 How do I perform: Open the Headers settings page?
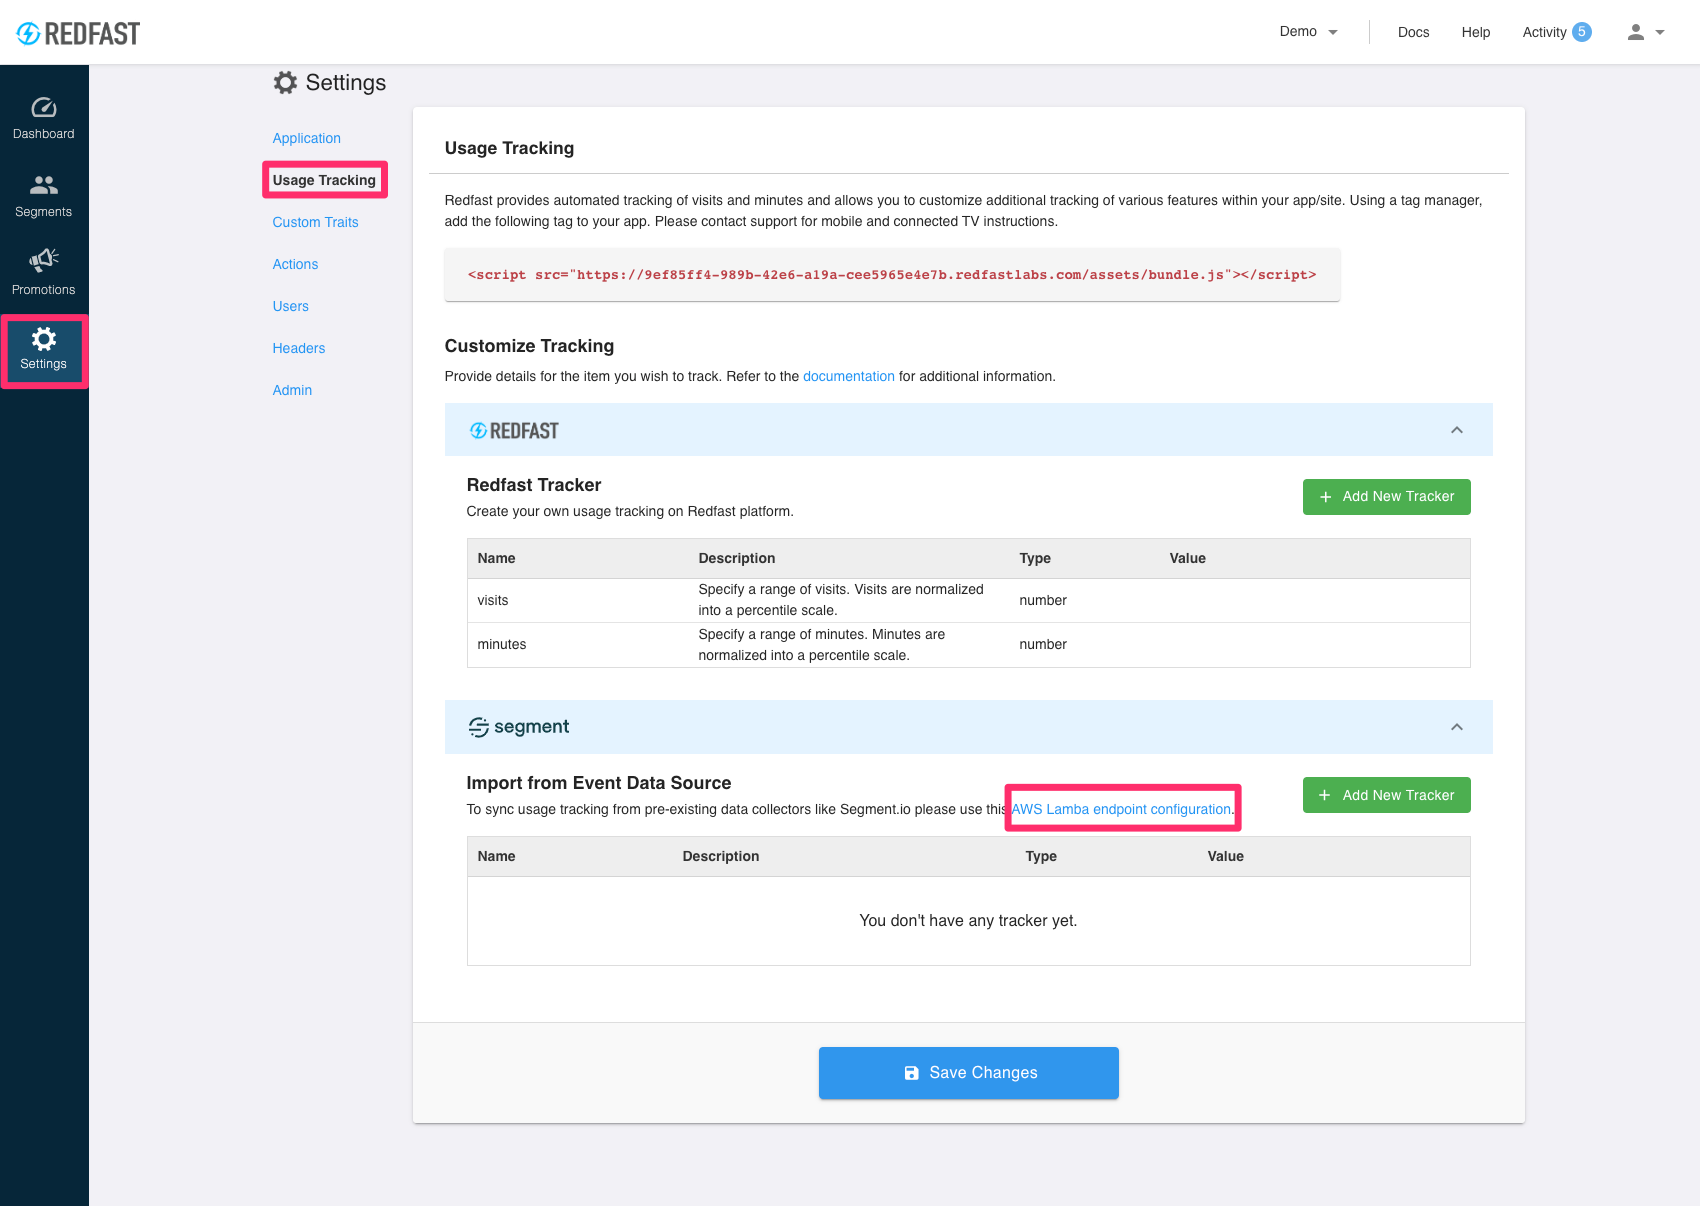(298, 348)
